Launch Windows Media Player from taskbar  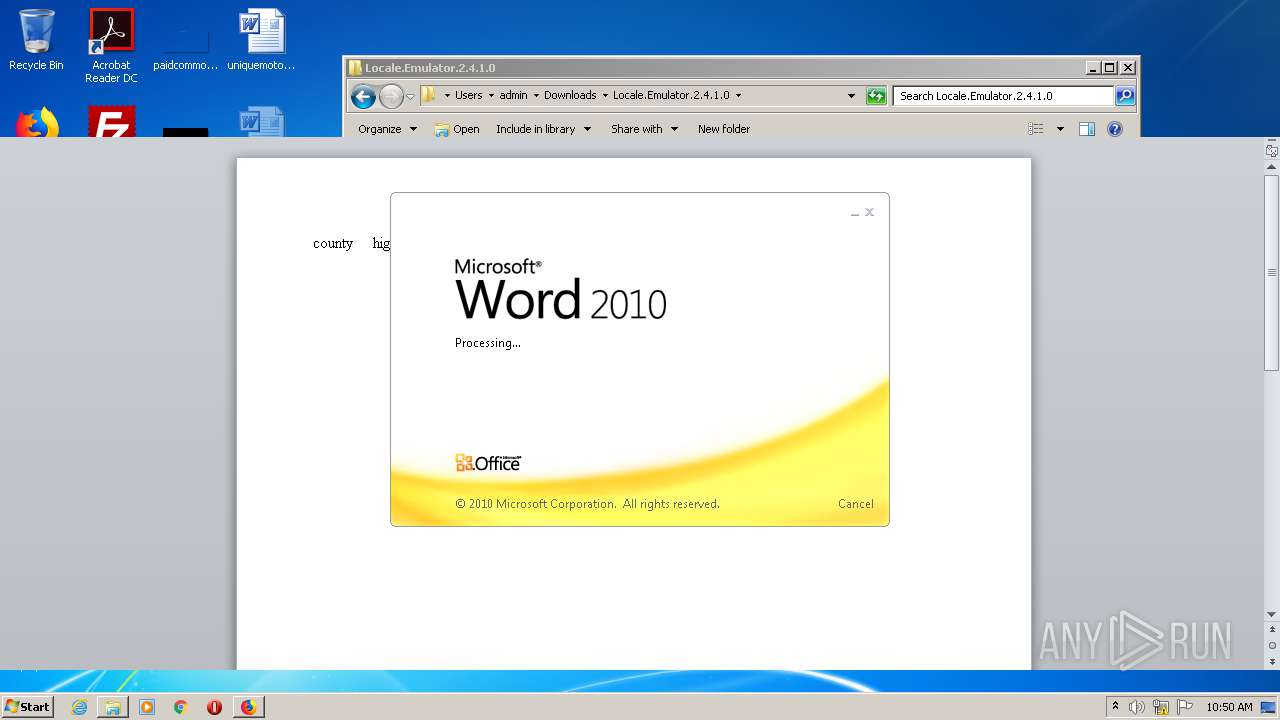[147, 707]
